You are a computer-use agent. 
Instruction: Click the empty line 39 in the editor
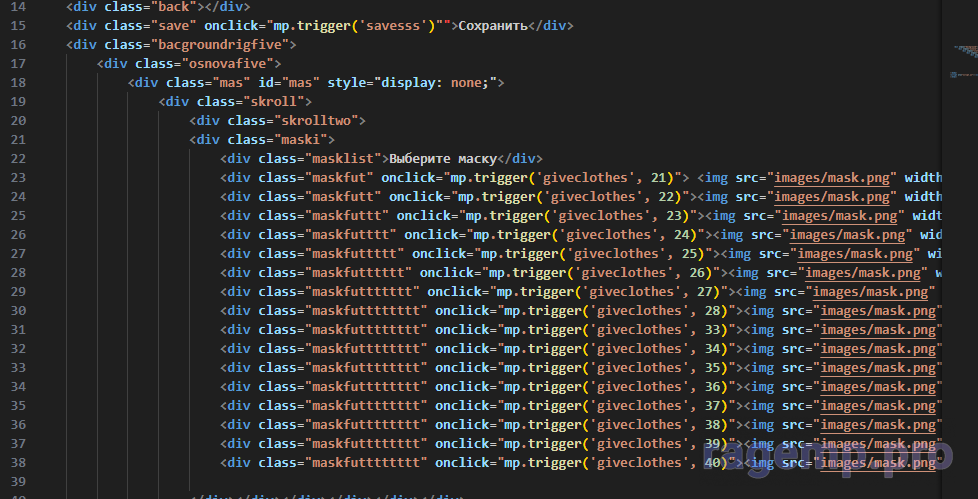pos(400,482)
